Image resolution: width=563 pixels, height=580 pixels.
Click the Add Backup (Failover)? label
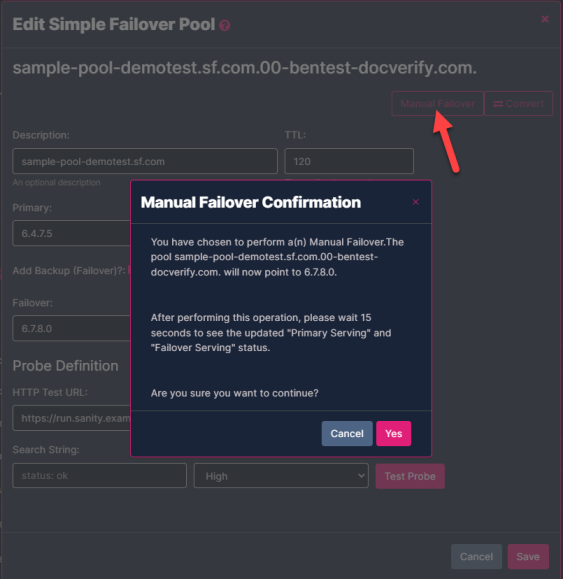coord(69,271)
